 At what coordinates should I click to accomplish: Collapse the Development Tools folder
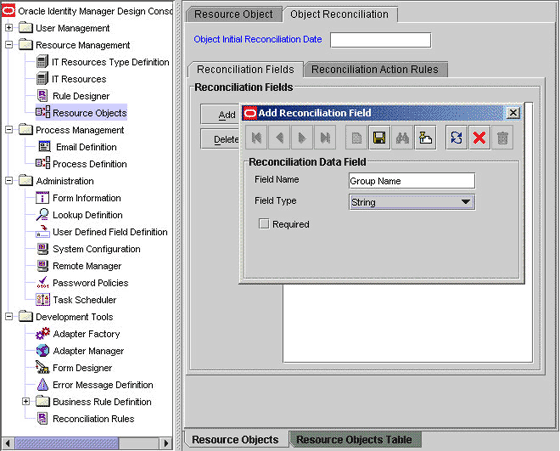click(9, 316)
